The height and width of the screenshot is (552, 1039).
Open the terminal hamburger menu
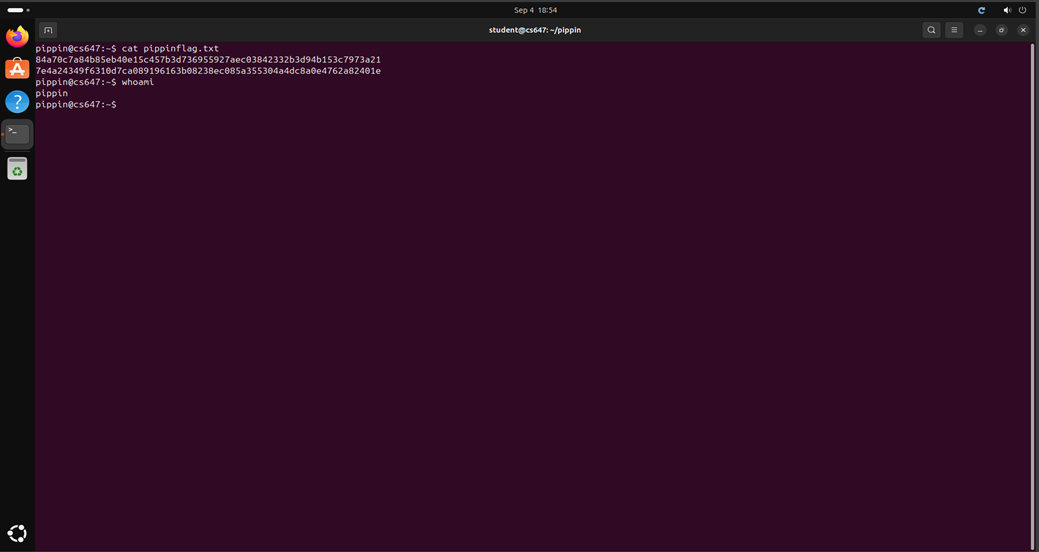point(954,30)
